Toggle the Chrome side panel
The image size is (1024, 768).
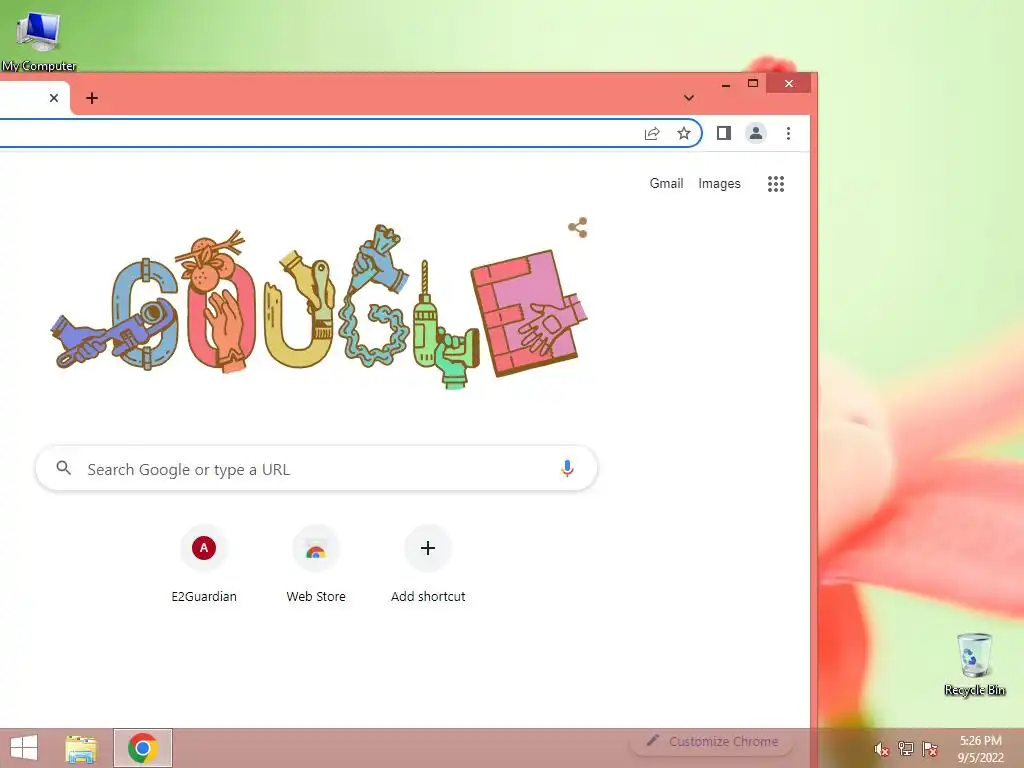pyautogui.click(x=724, y=133)
